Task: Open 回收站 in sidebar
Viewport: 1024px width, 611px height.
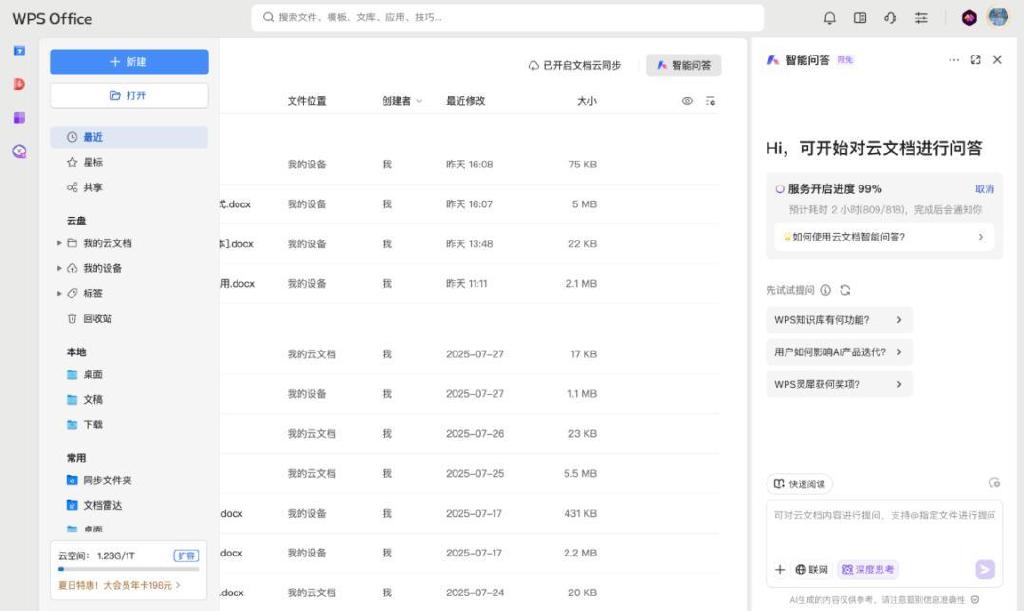Action: (x=129, y=319)
